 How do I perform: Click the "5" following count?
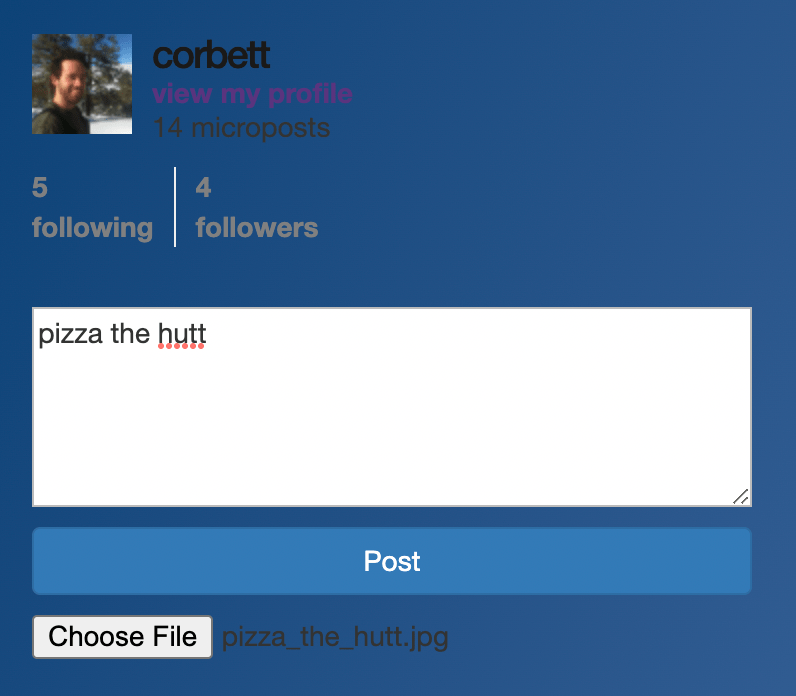(x=40, y=187)
